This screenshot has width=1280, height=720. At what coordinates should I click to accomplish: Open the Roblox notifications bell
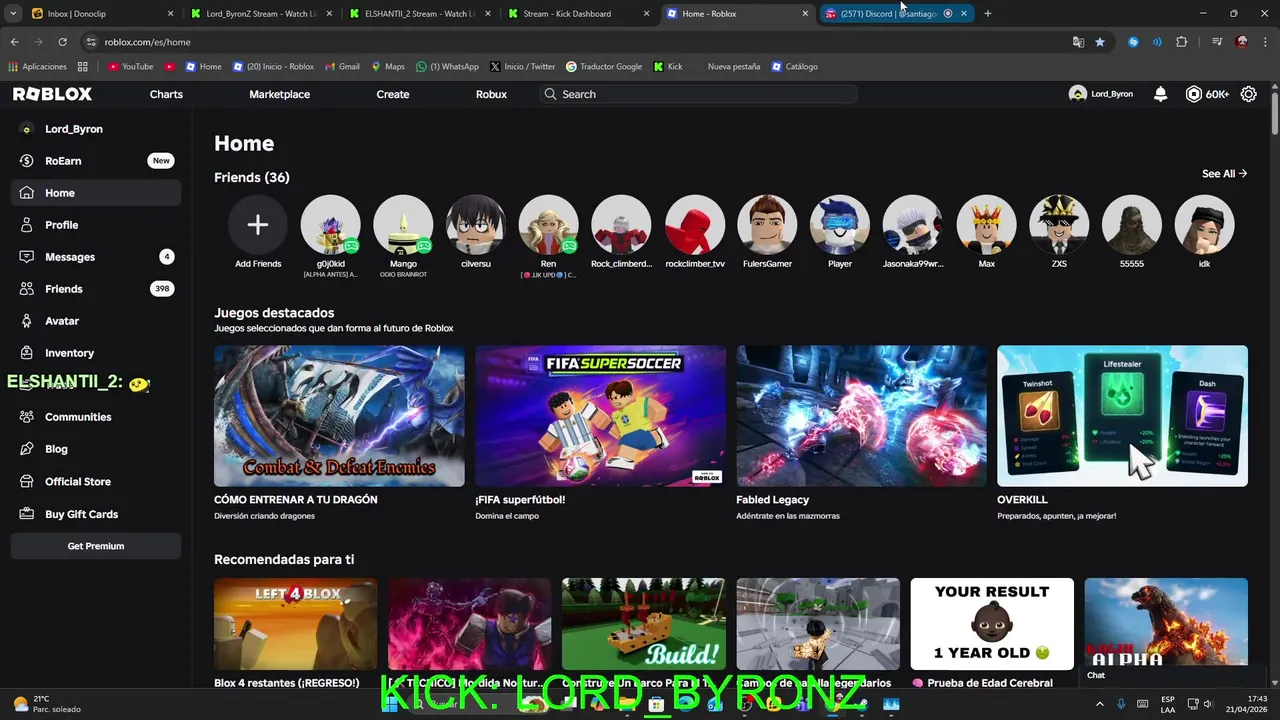coord(1160,94)
